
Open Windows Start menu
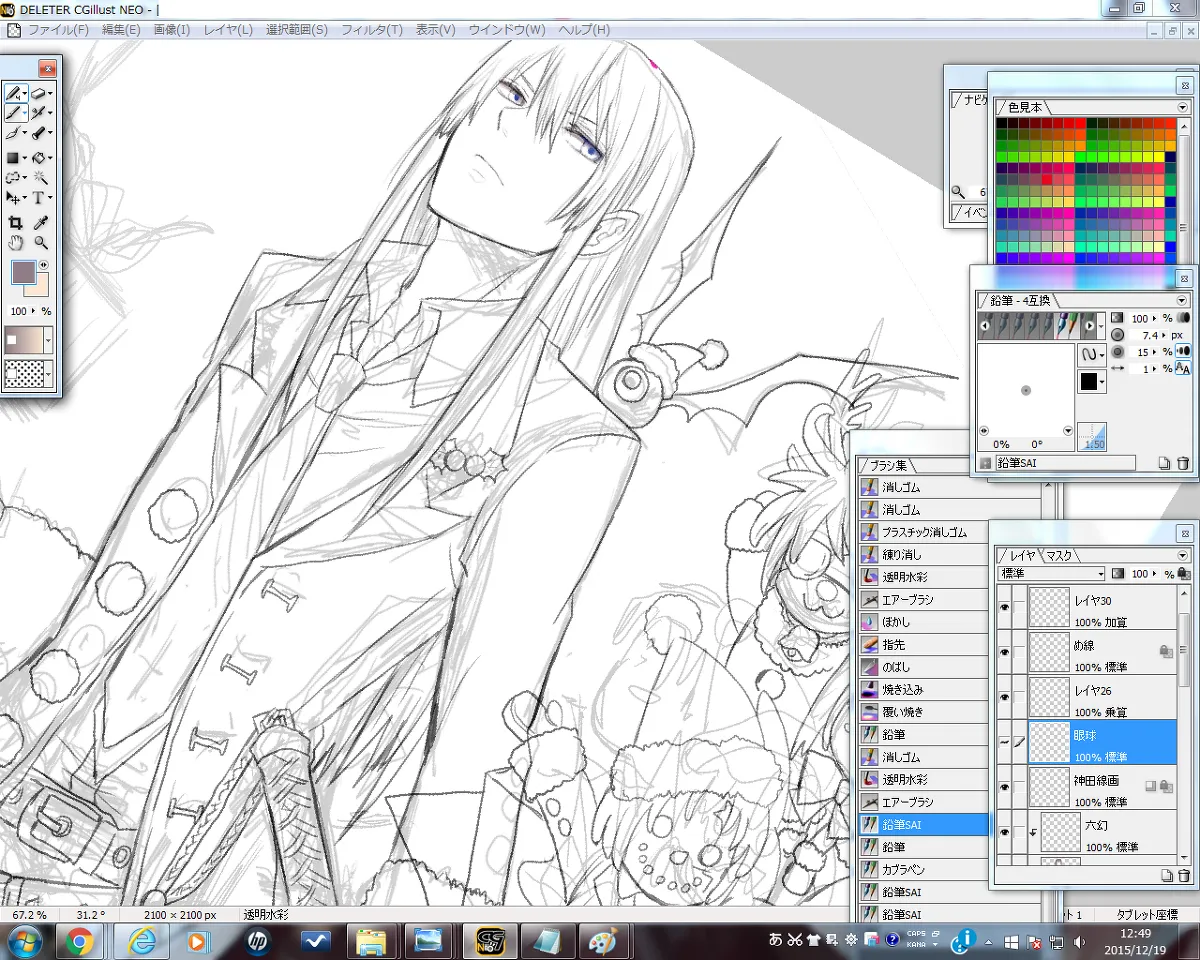pos(23,941)
